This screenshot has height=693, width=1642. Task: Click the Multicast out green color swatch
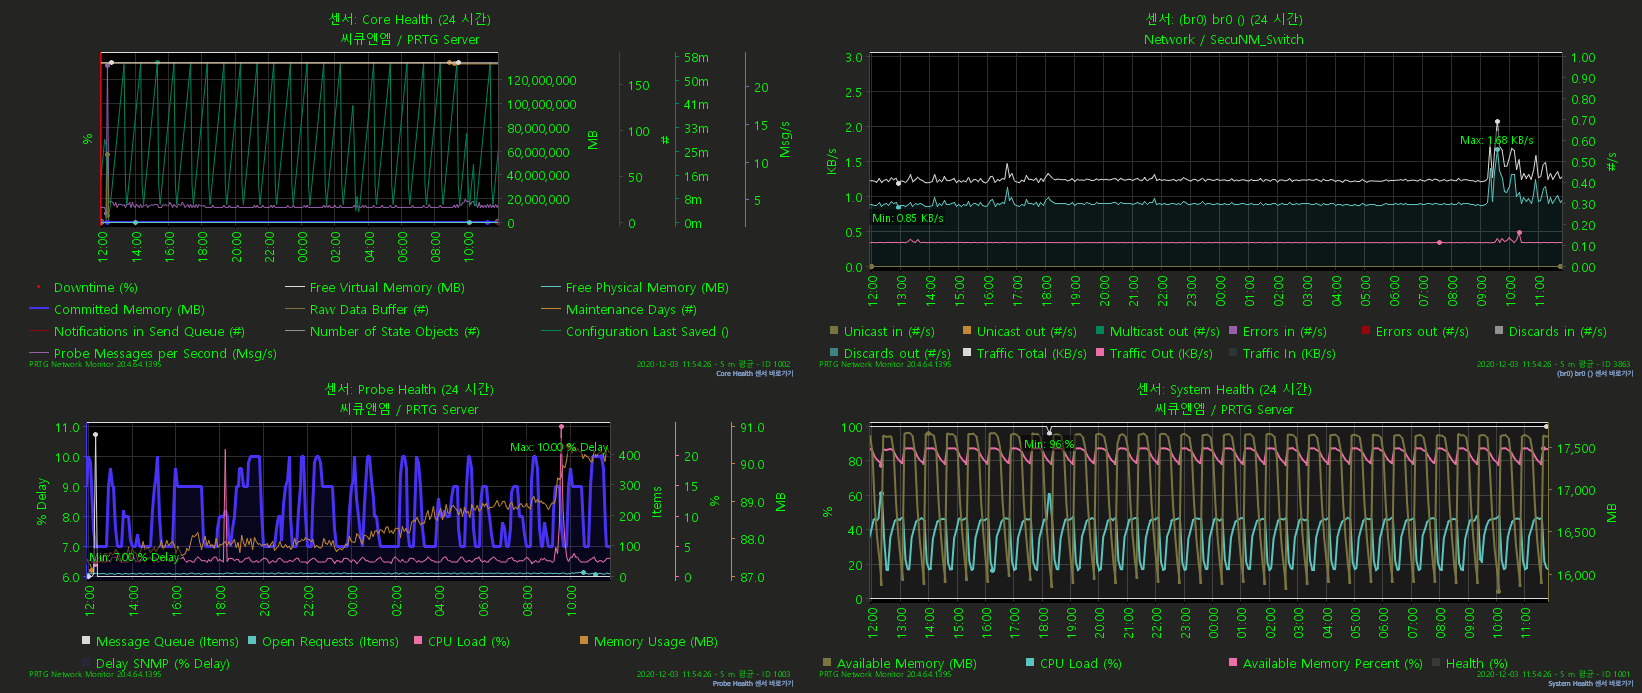pyautogui.click(x=1100, y=331)
